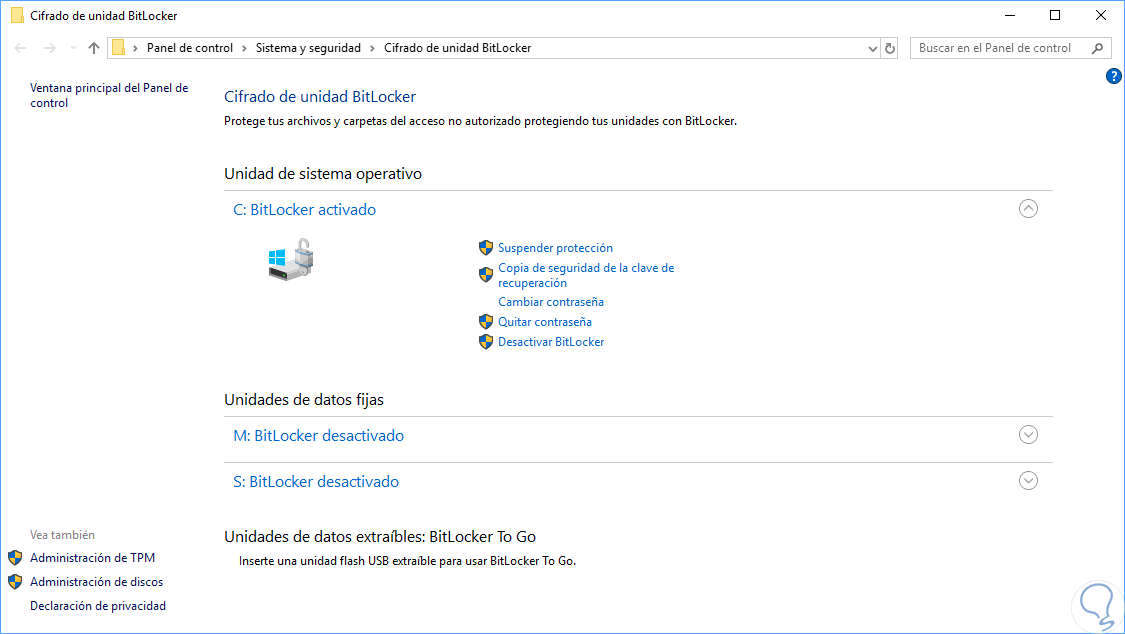The width and height of the screenshot is (1125, 634).
Task: Open Administración de discos link
Action: pos(97,582)
